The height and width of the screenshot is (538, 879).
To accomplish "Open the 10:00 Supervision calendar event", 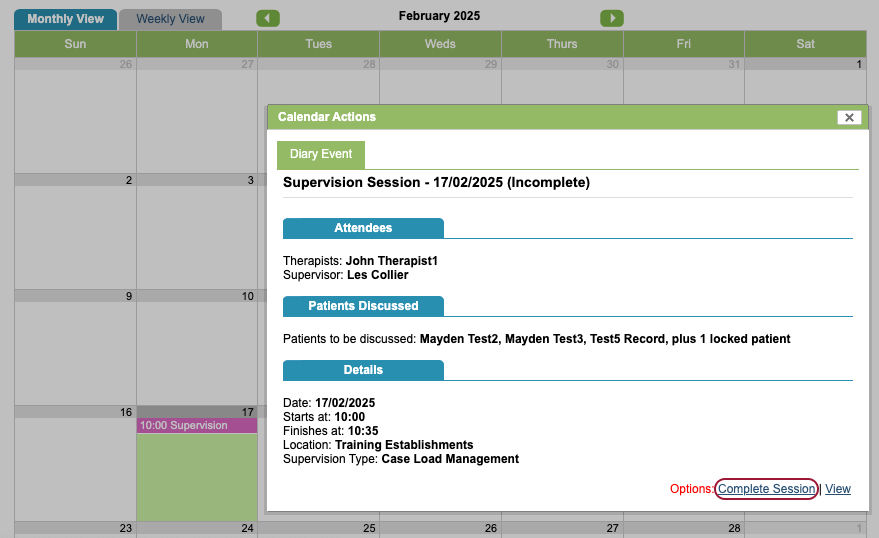I will [x=196, y=425].
